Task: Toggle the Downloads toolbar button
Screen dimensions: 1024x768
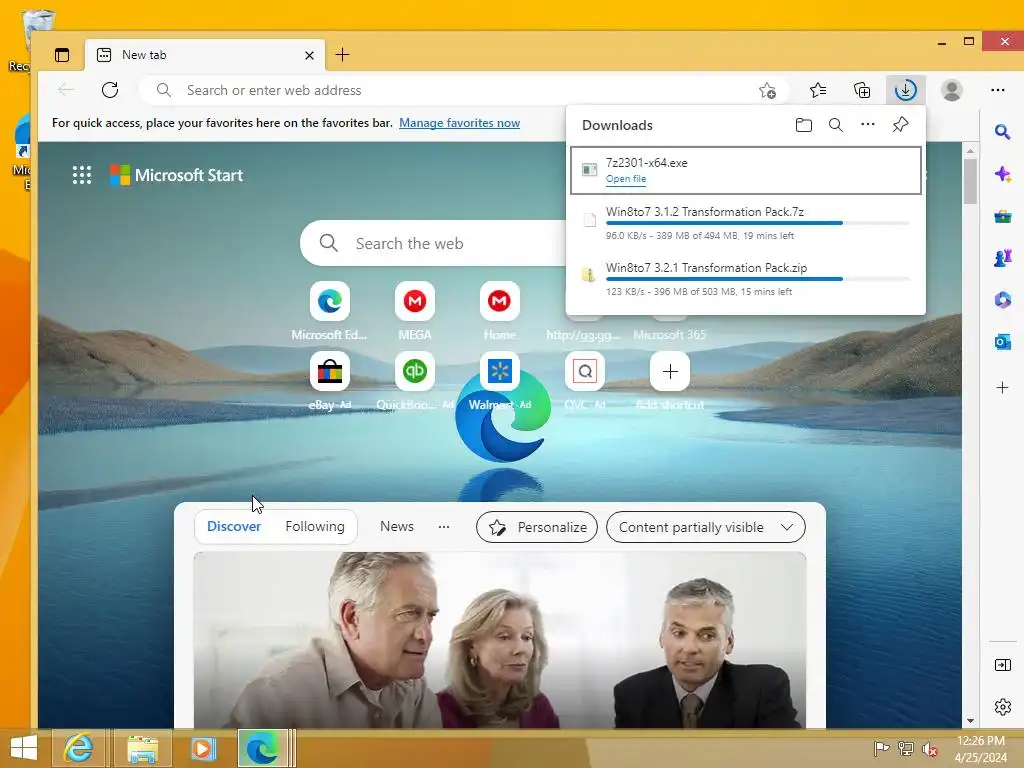Action: tap(905, 90)
